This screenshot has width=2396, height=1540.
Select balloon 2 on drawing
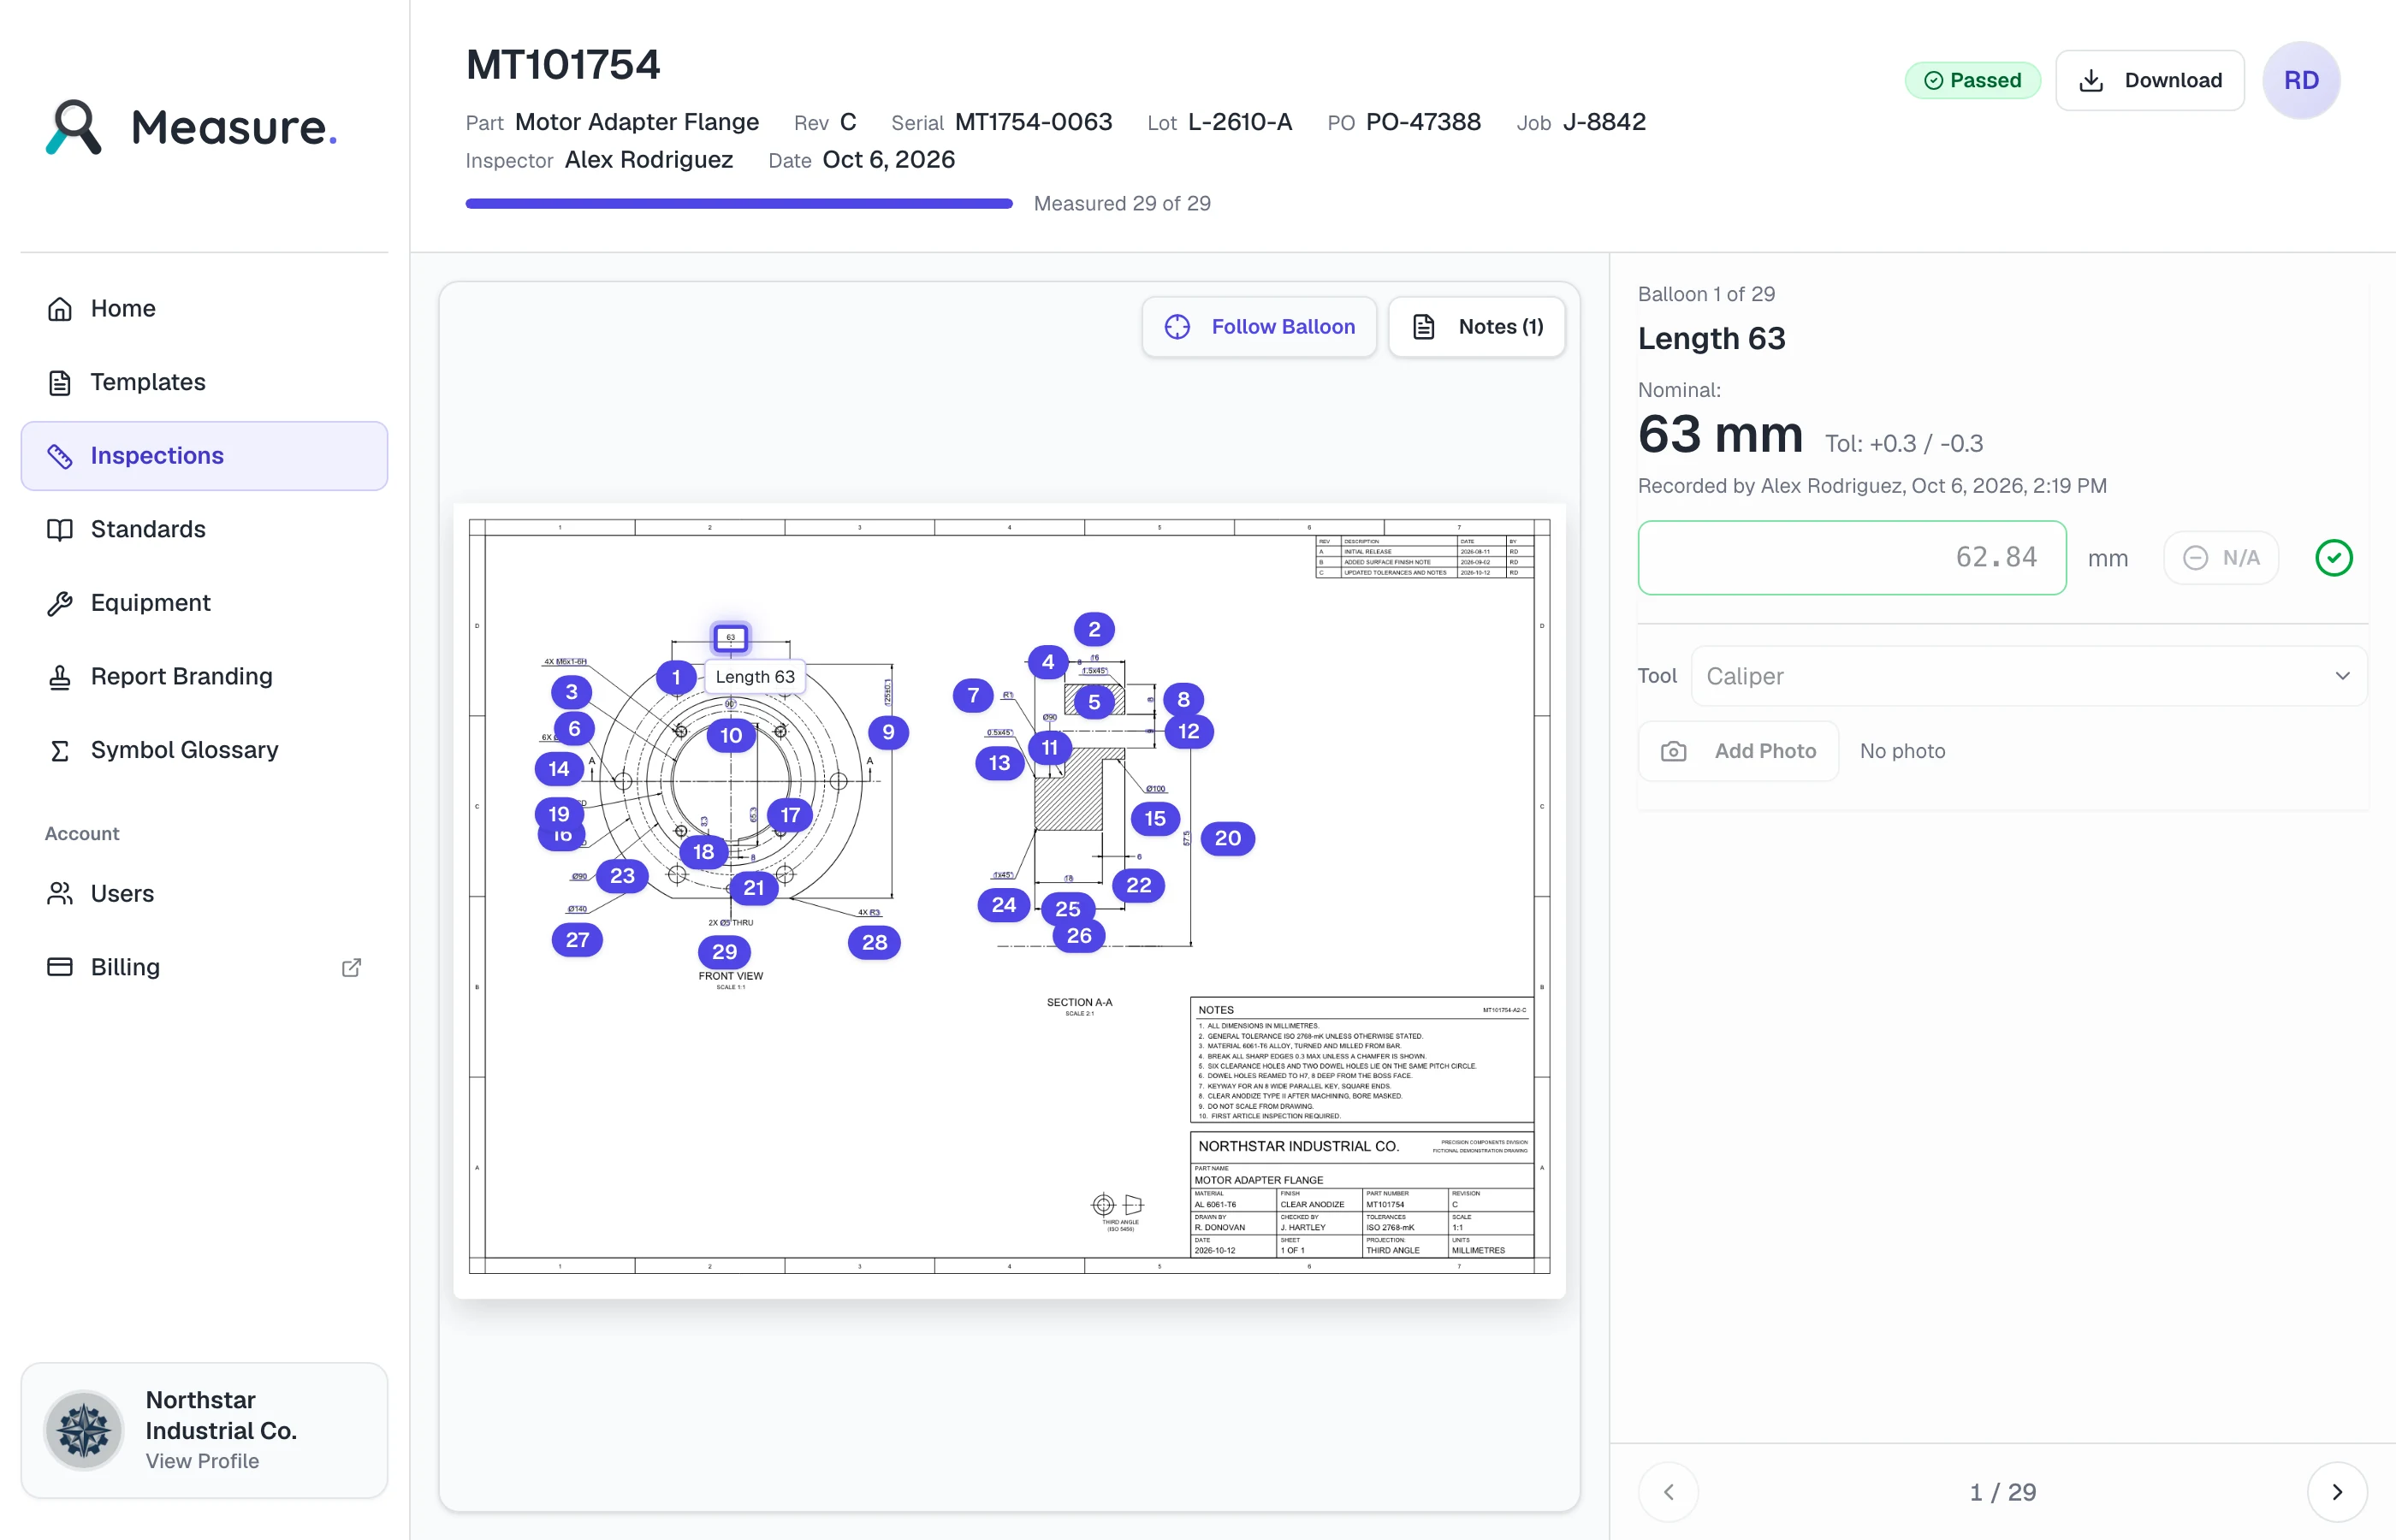point(1094,629)
